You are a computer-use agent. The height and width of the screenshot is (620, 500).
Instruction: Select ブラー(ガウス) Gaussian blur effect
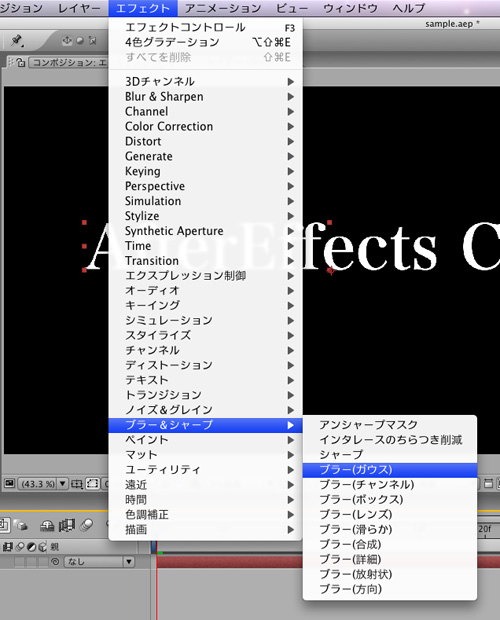click(390, 470)
